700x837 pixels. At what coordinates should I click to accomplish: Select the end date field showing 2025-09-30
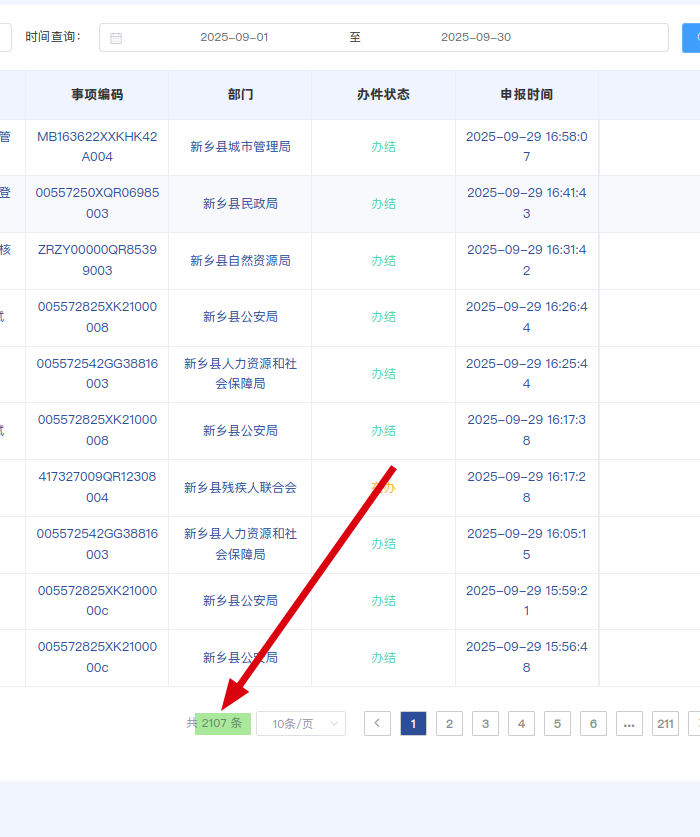pos(475,37)
